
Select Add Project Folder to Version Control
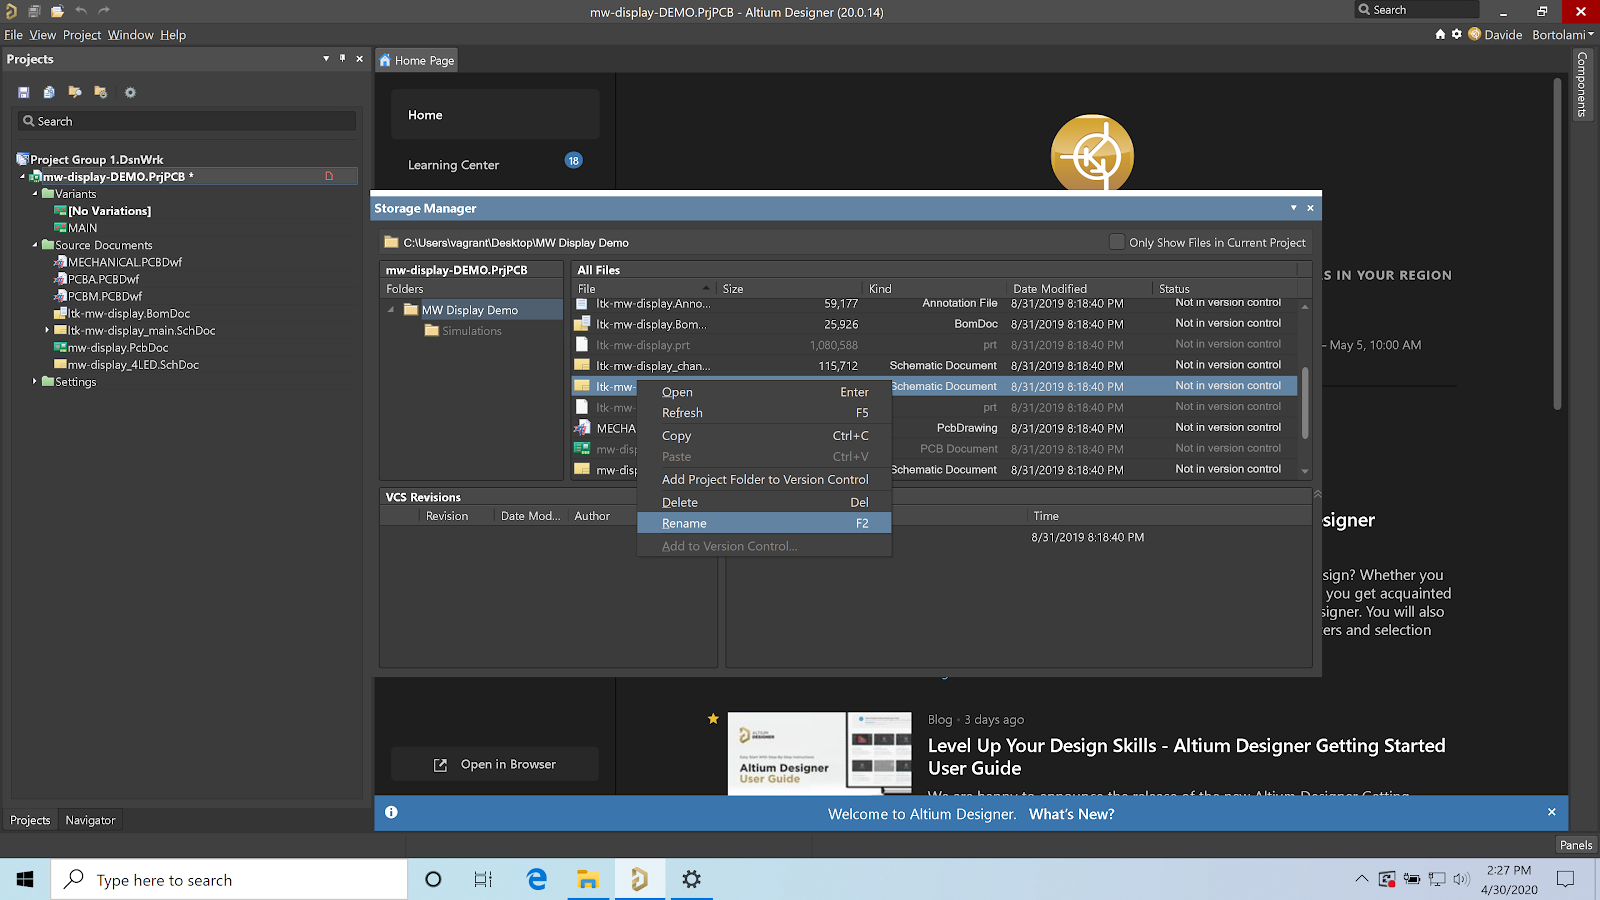click(x=764, y=479)
